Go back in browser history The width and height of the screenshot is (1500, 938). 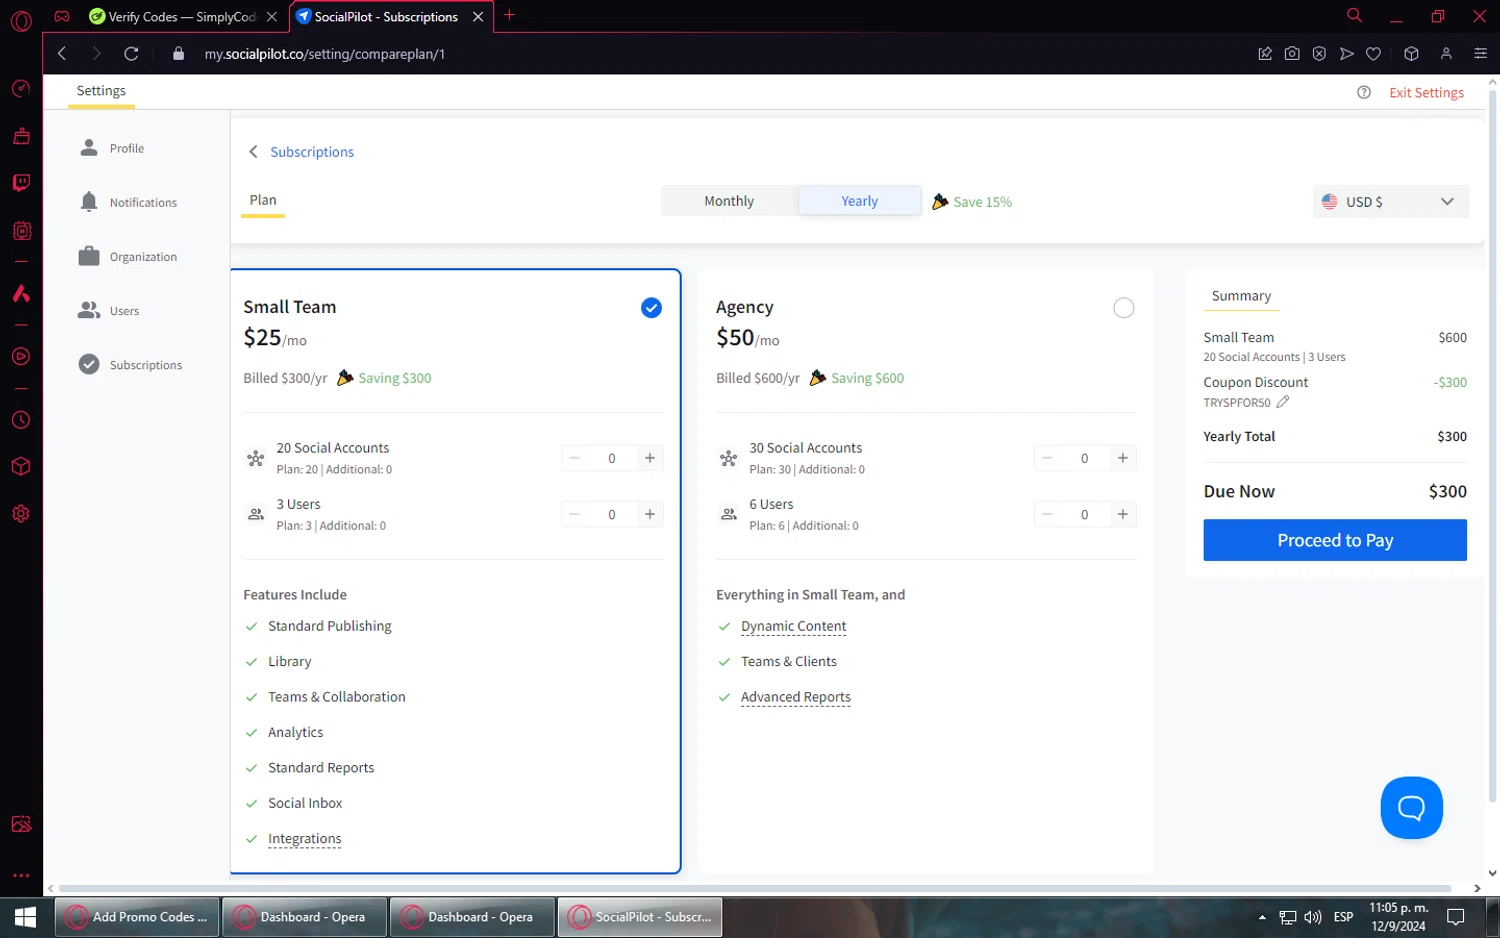click(62, 54)
